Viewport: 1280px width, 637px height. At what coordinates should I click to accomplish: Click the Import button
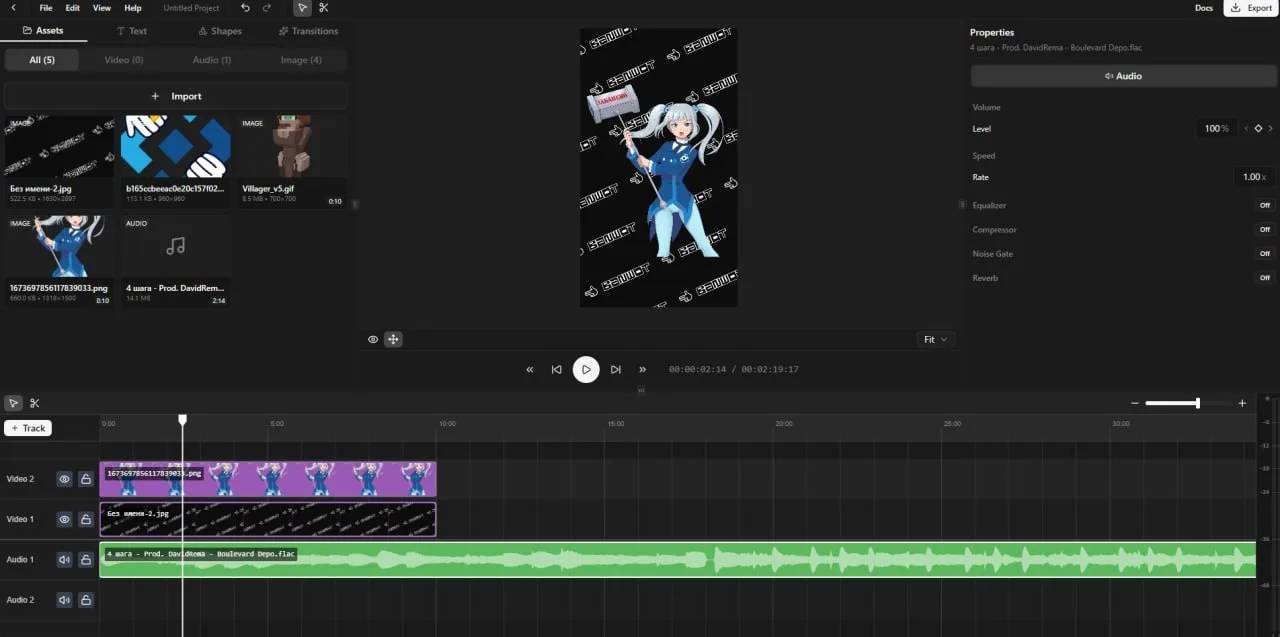click(176, 96)
